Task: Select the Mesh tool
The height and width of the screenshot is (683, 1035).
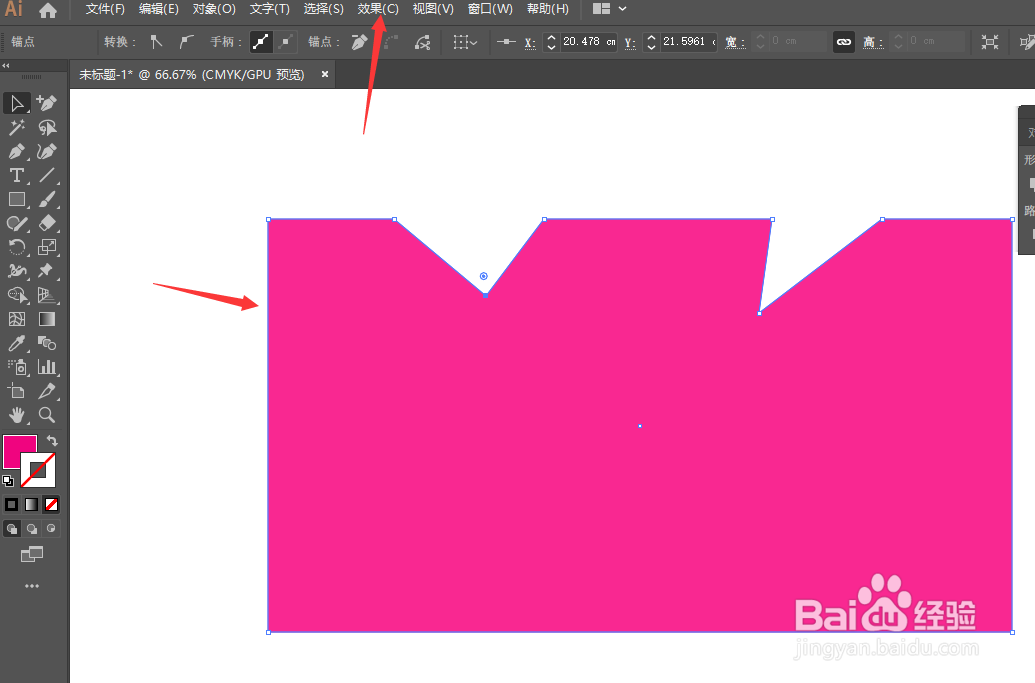Action: click(17, 319)
